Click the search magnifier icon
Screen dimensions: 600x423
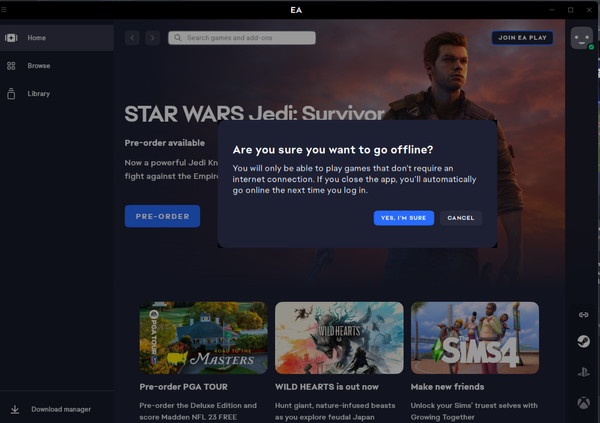(x=178, y=38)
